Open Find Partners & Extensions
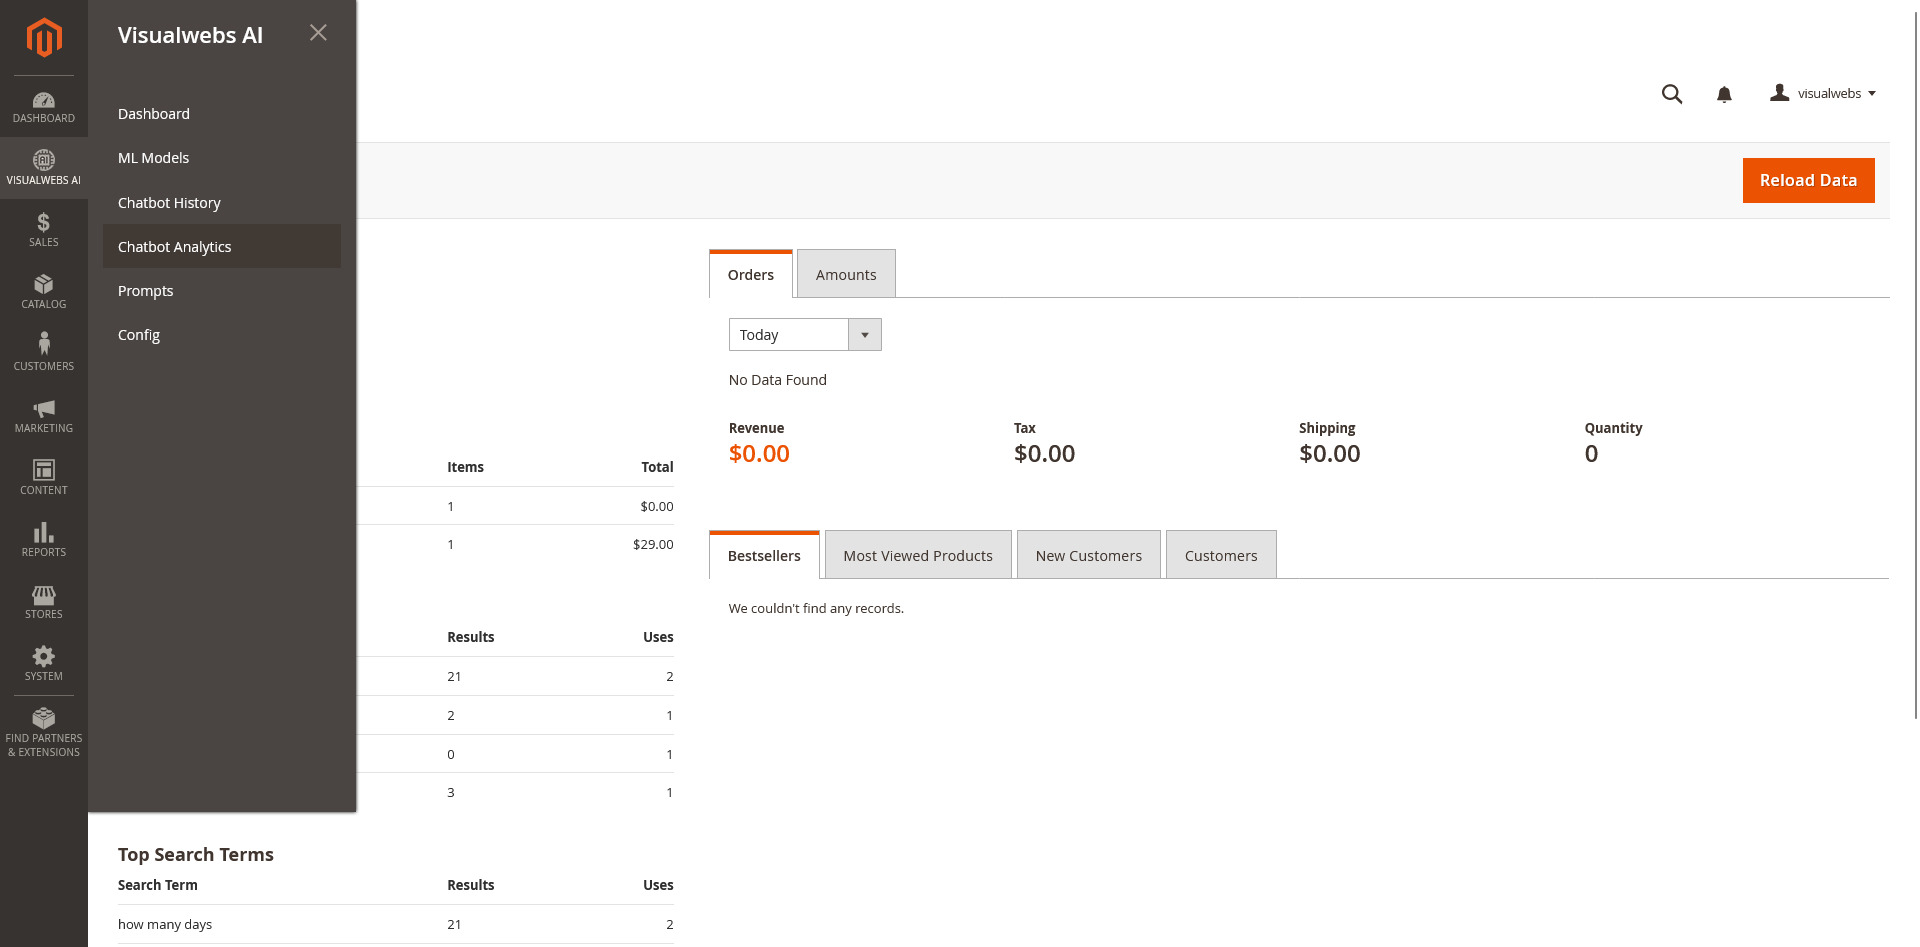 click(x=44, y=733)
